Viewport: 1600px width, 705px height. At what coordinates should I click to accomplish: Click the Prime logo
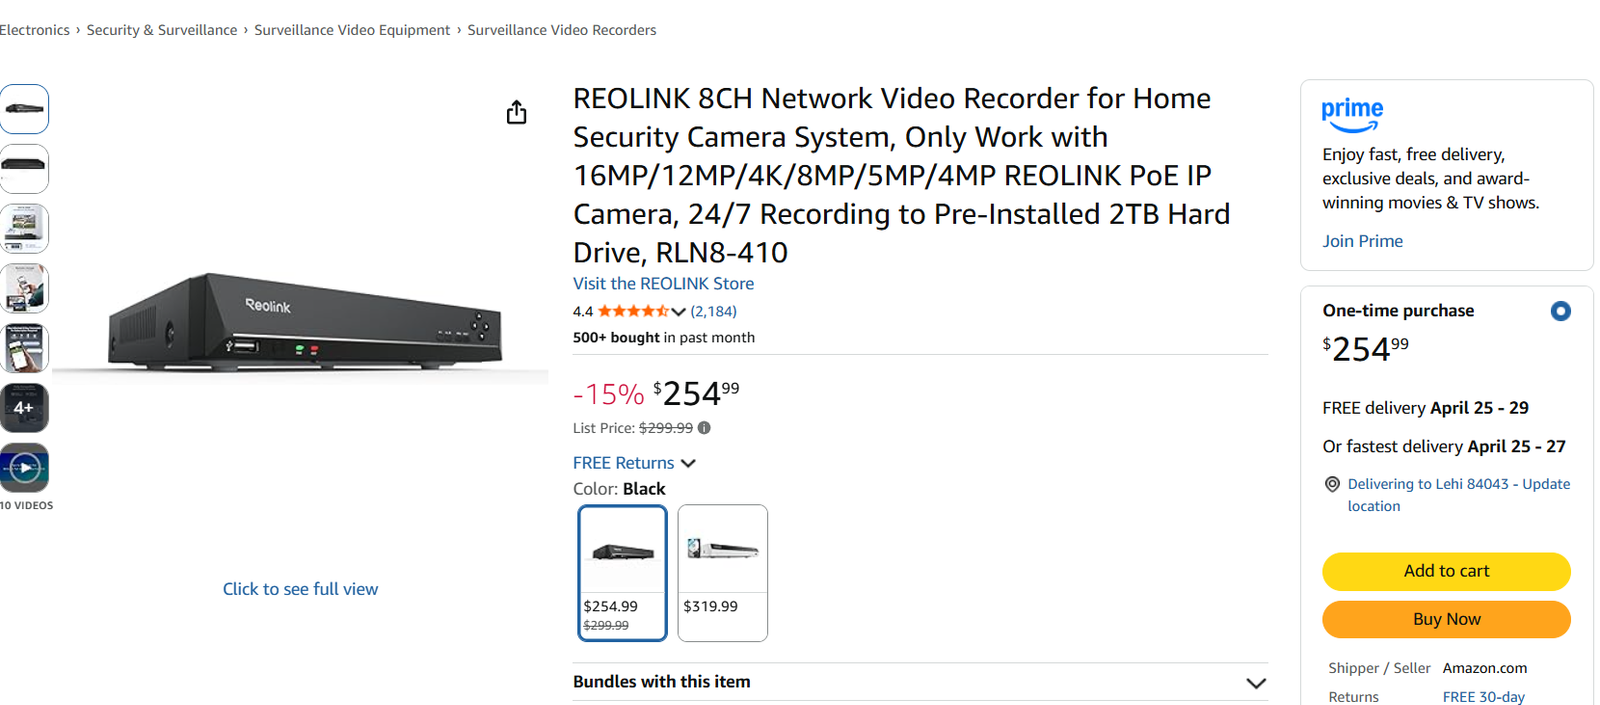click(1352, 114)
